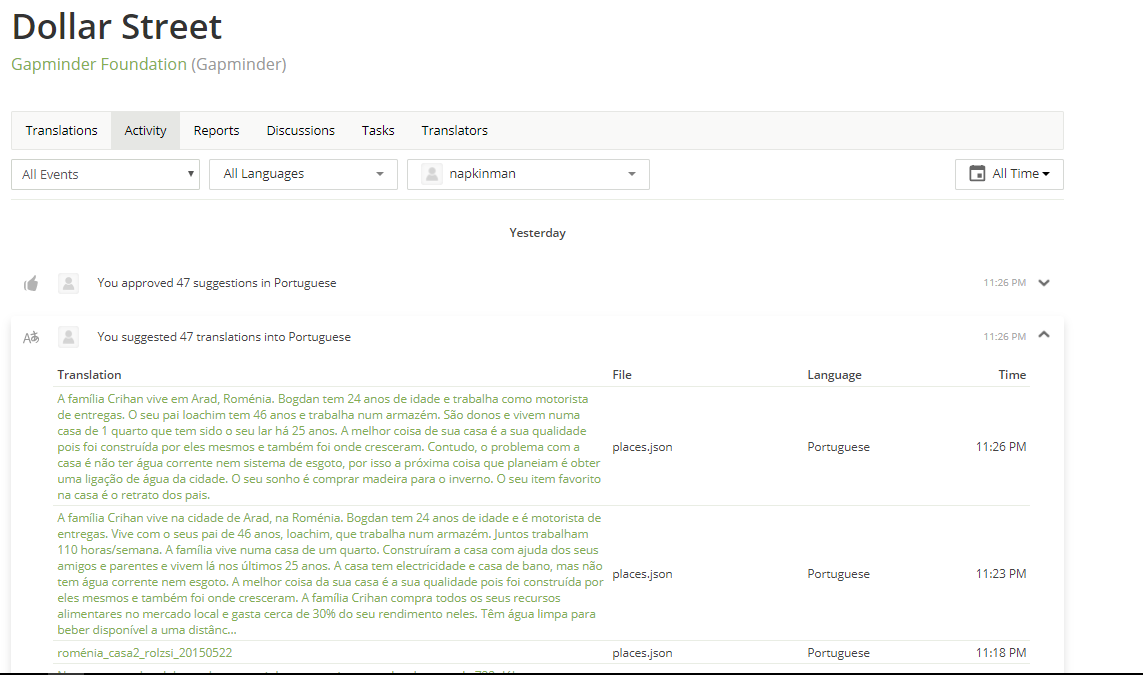Screen dimensions: 1143x675
Task: Click places.json in the 11:26 PM row
Action: [642, 447]
